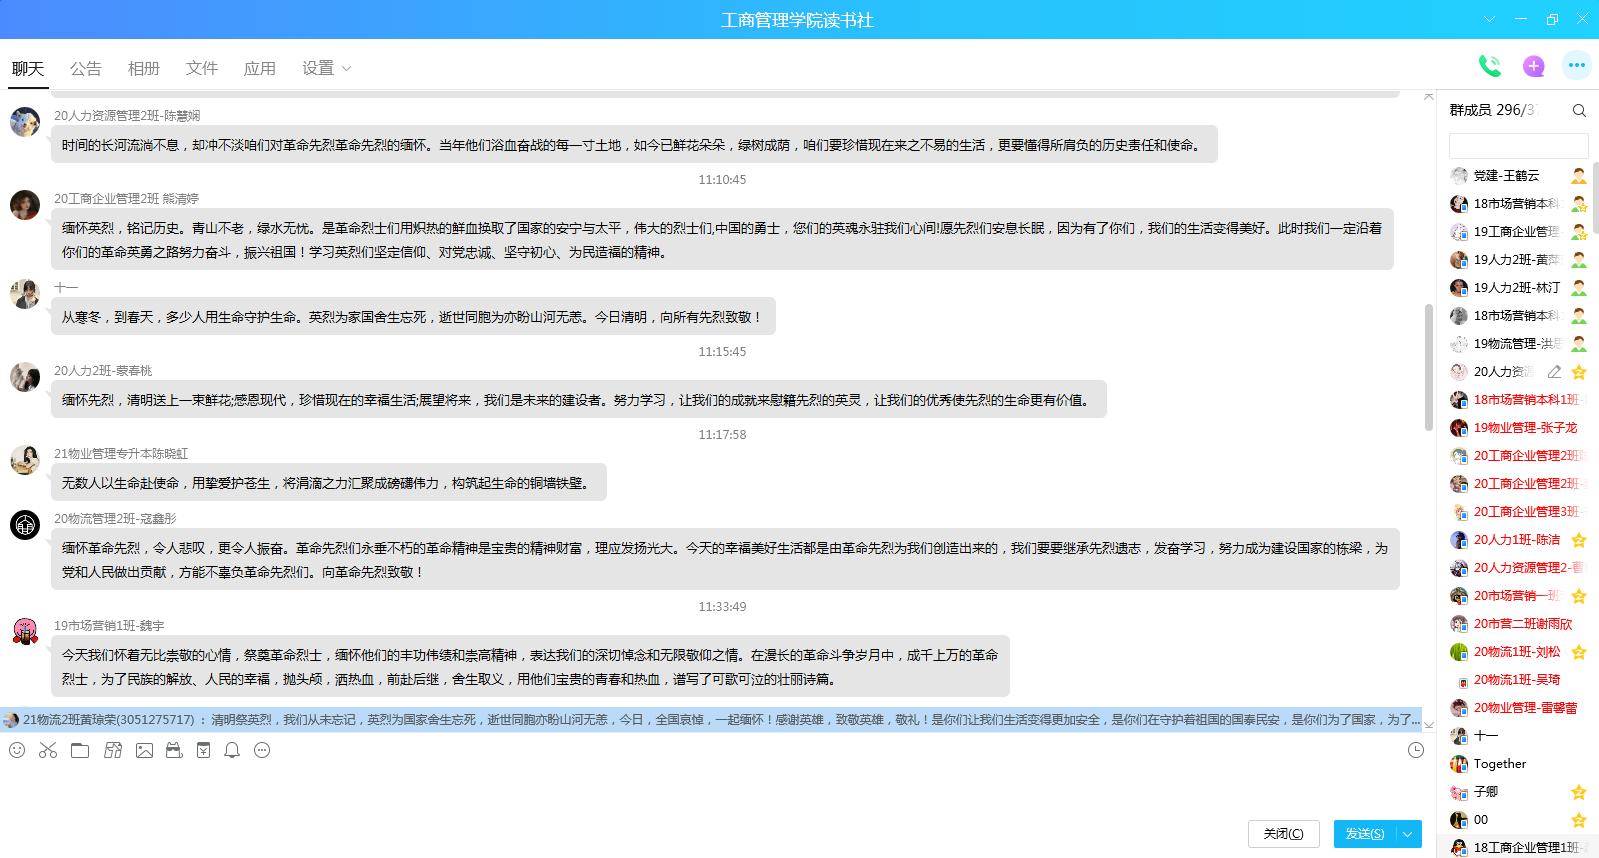Open the red packet (¥) icon

tap(203, 750)
